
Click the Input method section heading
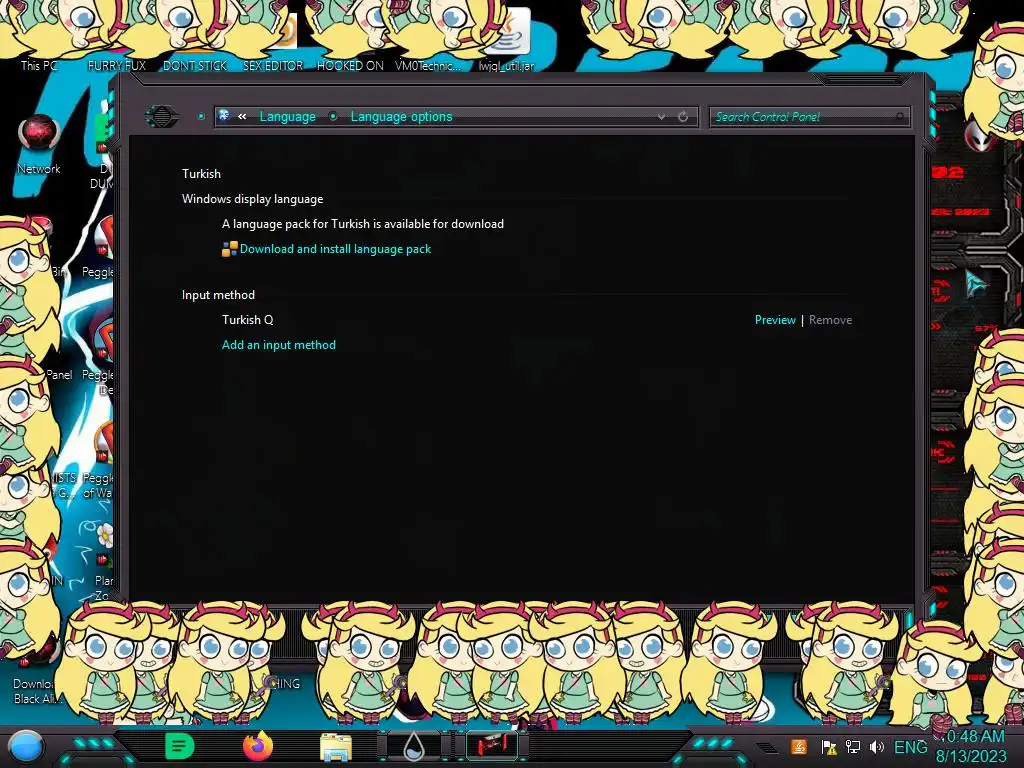click(x=218, y=295)
